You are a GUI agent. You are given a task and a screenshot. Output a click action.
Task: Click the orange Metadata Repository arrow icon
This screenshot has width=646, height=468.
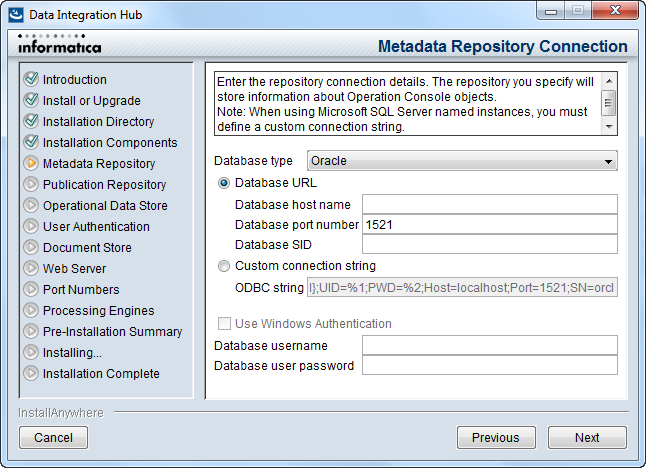click(31, 163)
